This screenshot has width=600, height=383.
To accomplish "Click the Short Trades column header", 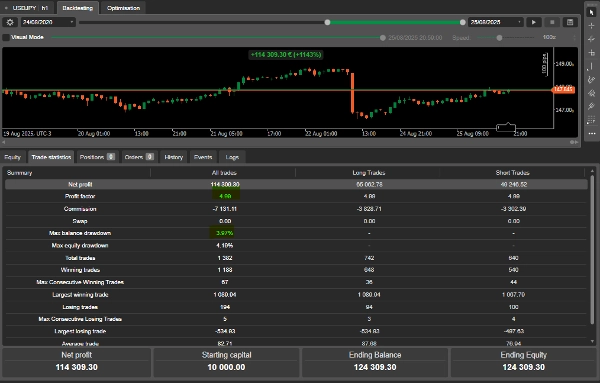I will click(x=512, y=173).
